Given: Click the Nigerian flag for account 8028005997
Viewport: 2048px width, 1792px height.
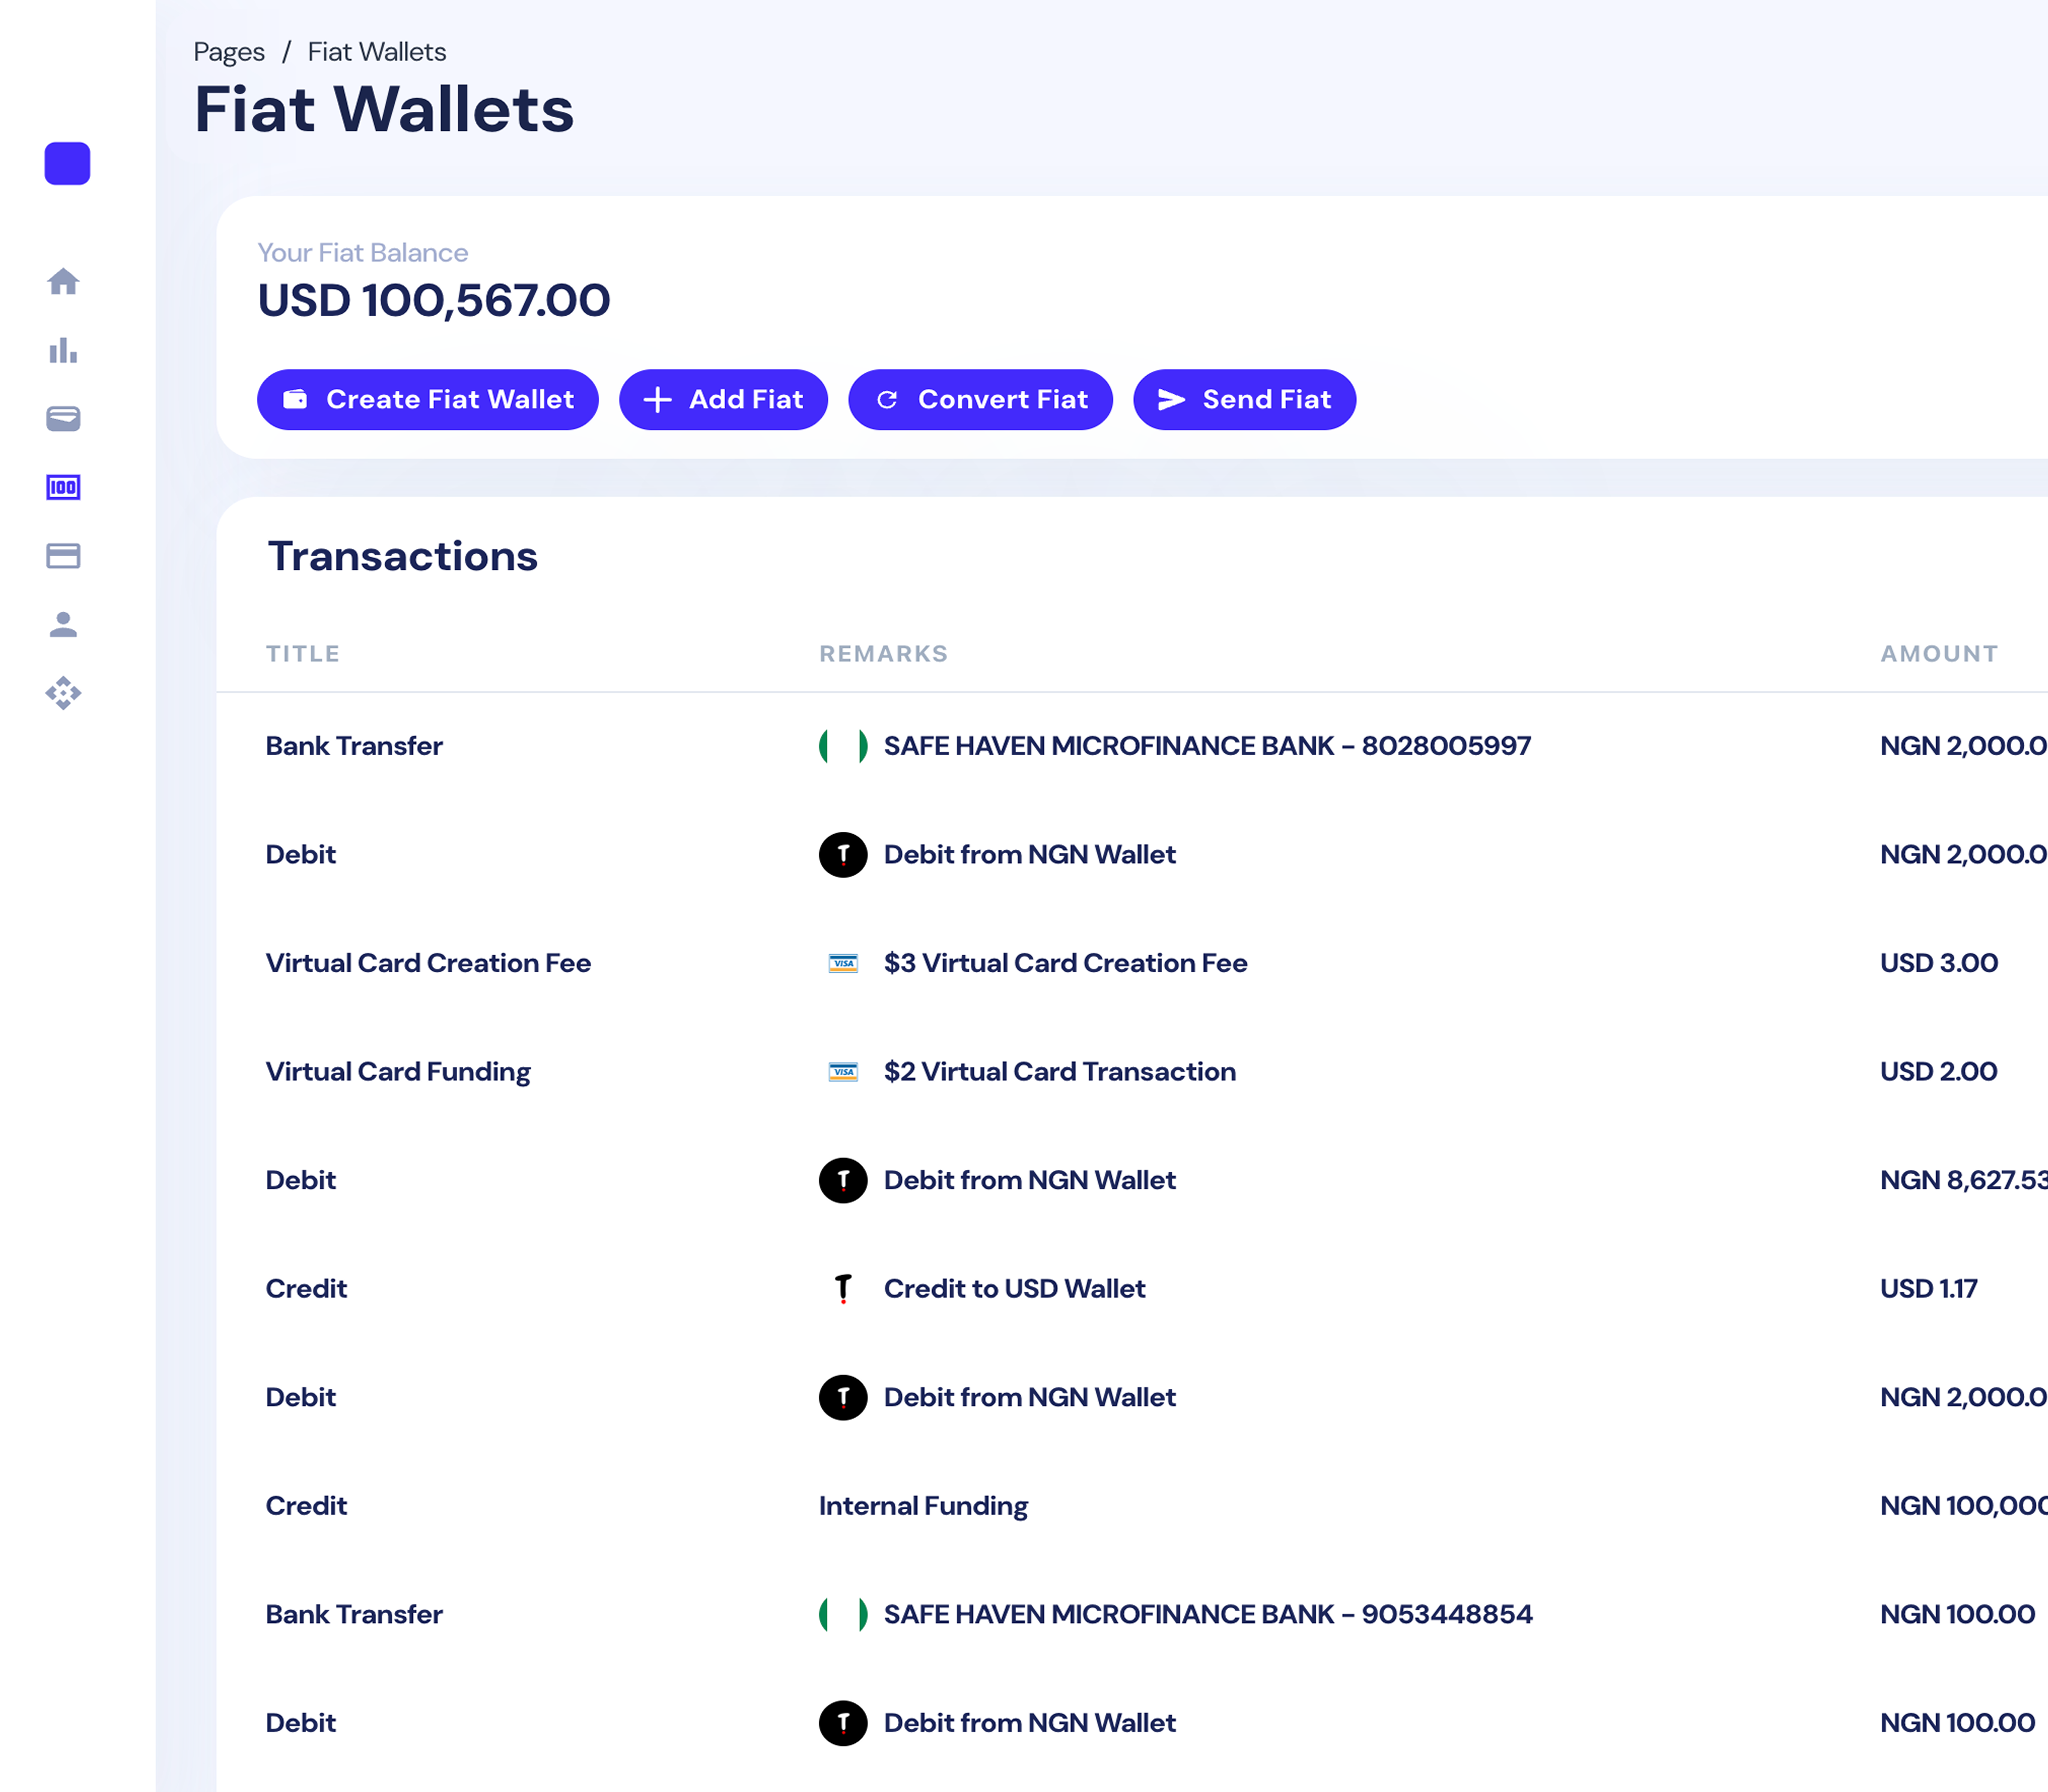Looking at the screenshot, I should 843,746.
